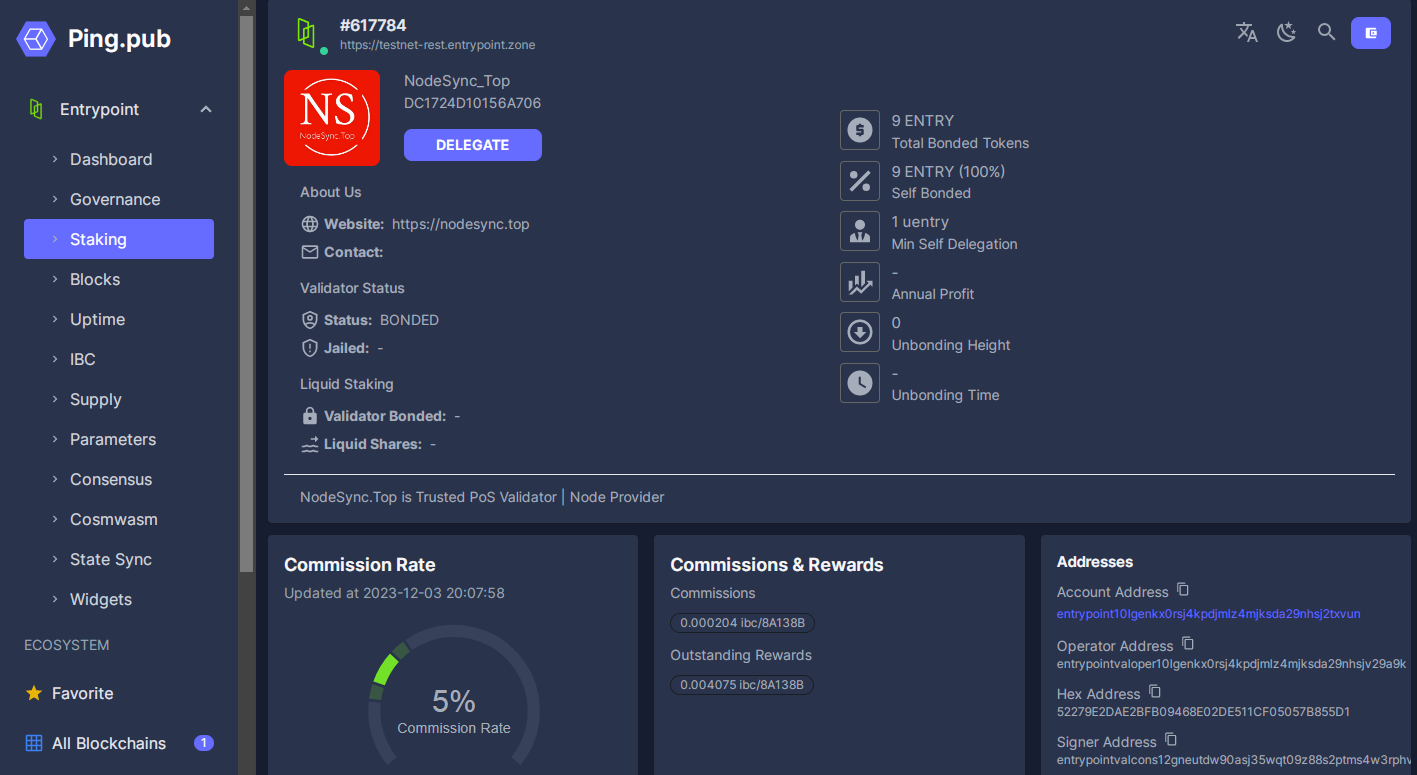Copy the Signer Address
1417x775 pixels.
pos(1171,740)
